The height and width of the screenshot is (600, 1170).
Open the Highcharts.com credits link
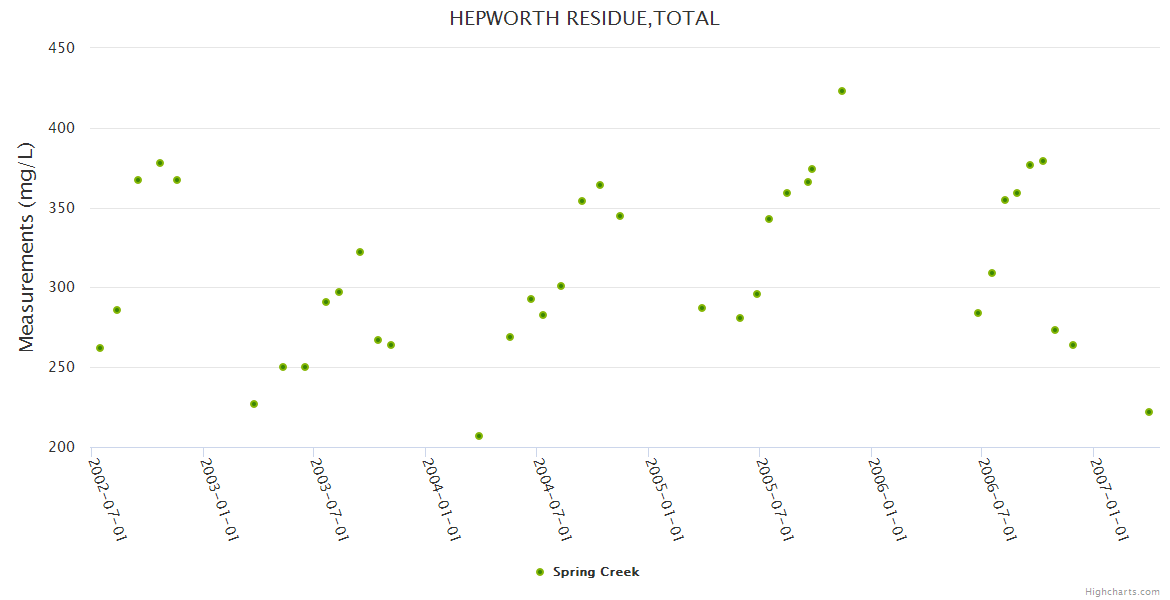coord(1122,591)
